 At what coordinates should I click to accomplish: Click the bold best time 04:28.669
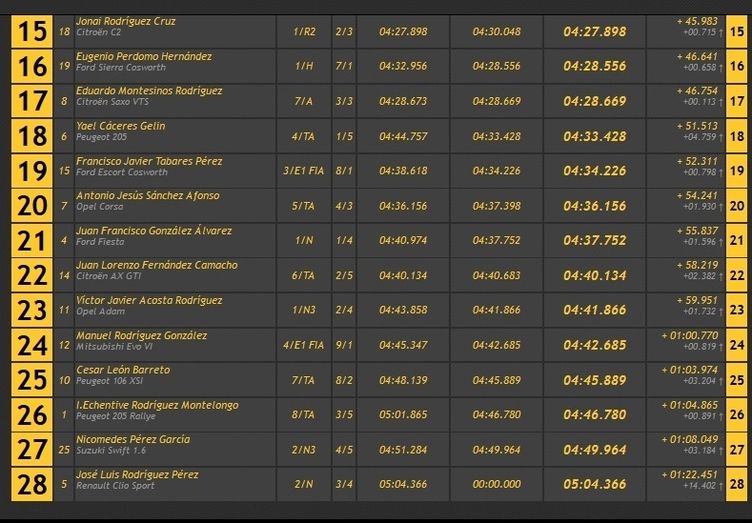click(x=595, y=102)
